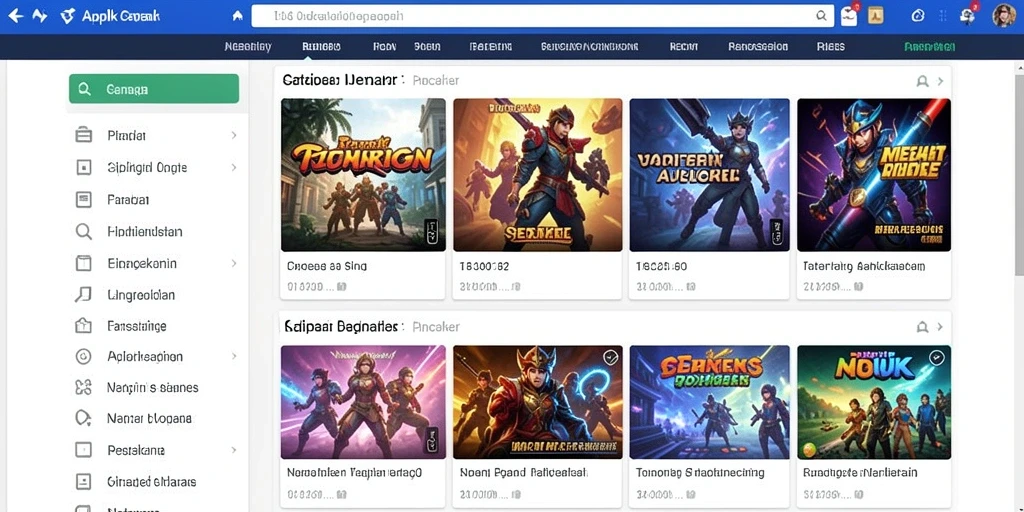Viewport: 1024px width, 512px height.
Task: Expand the Siplnigrd Ongte chevron
Action: coord(234,167)
